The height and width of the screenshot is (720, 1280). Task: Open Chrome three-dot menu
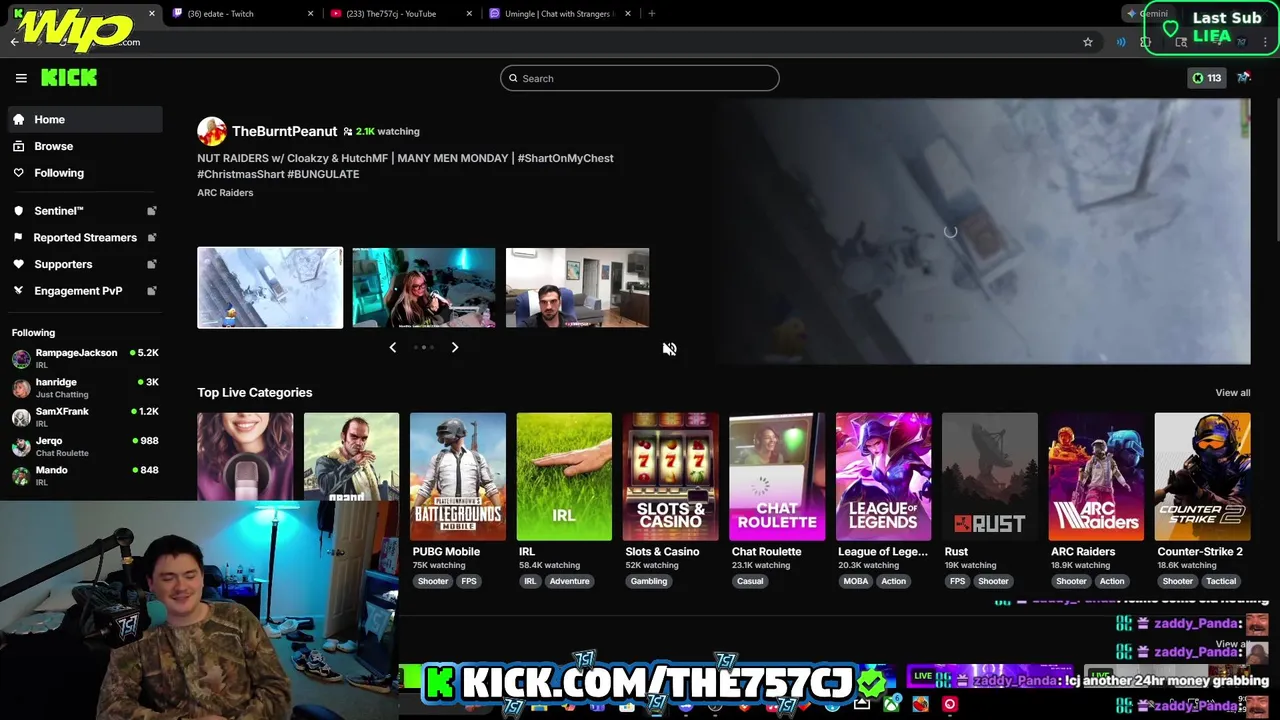click(1265, 42)
